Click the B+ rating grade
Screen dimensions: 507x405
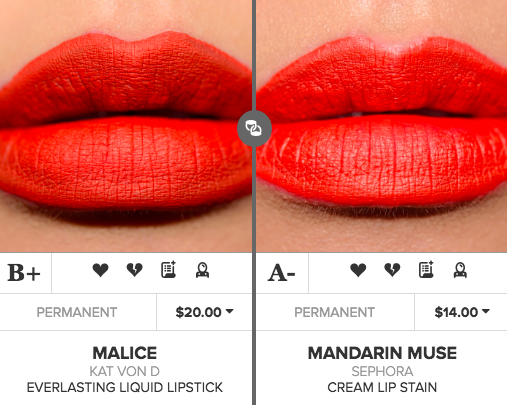[x=24, y=273]
